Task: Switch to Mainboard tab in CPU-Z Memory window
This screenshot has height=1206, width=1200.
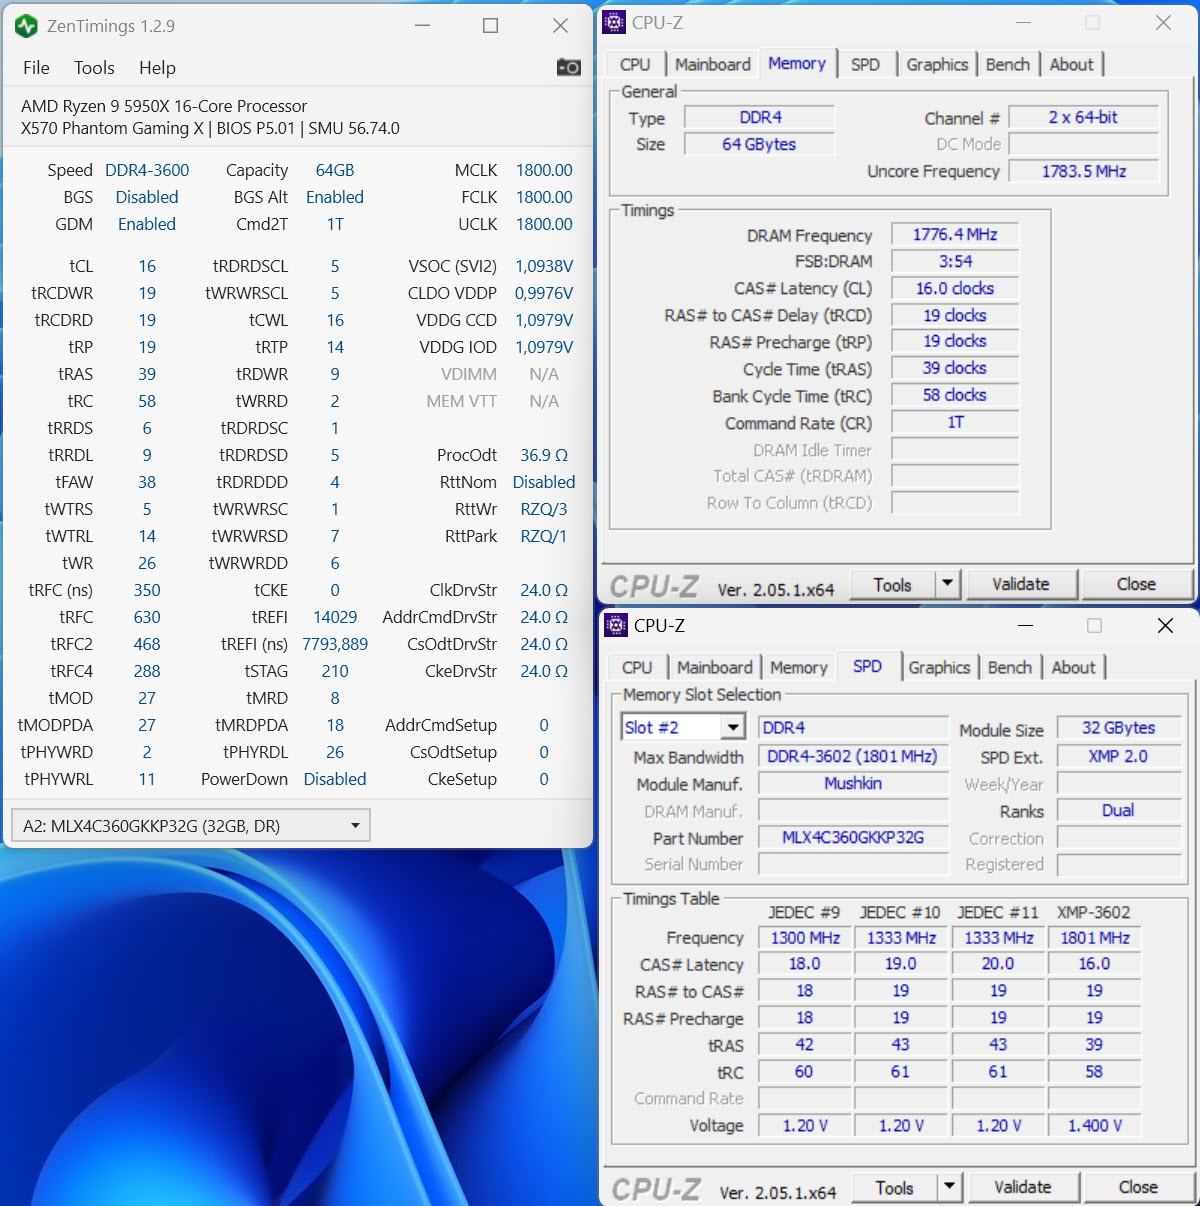Action: click(712, 64)
